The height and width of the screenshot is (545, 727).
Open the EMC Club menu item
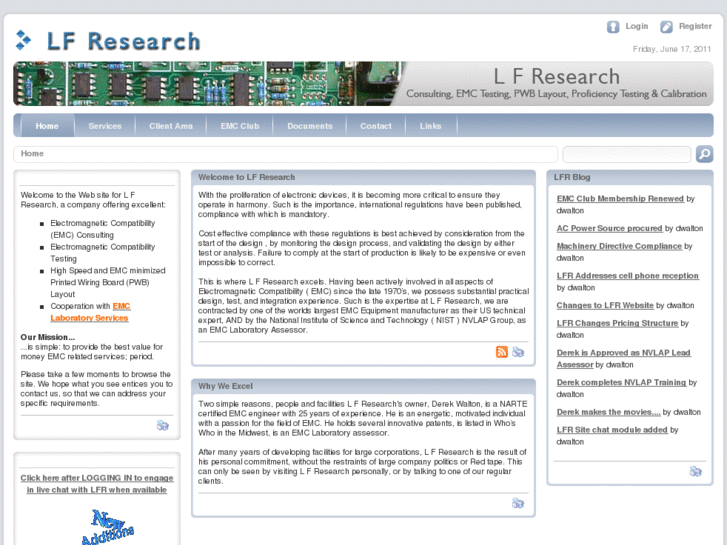[240, 126]
